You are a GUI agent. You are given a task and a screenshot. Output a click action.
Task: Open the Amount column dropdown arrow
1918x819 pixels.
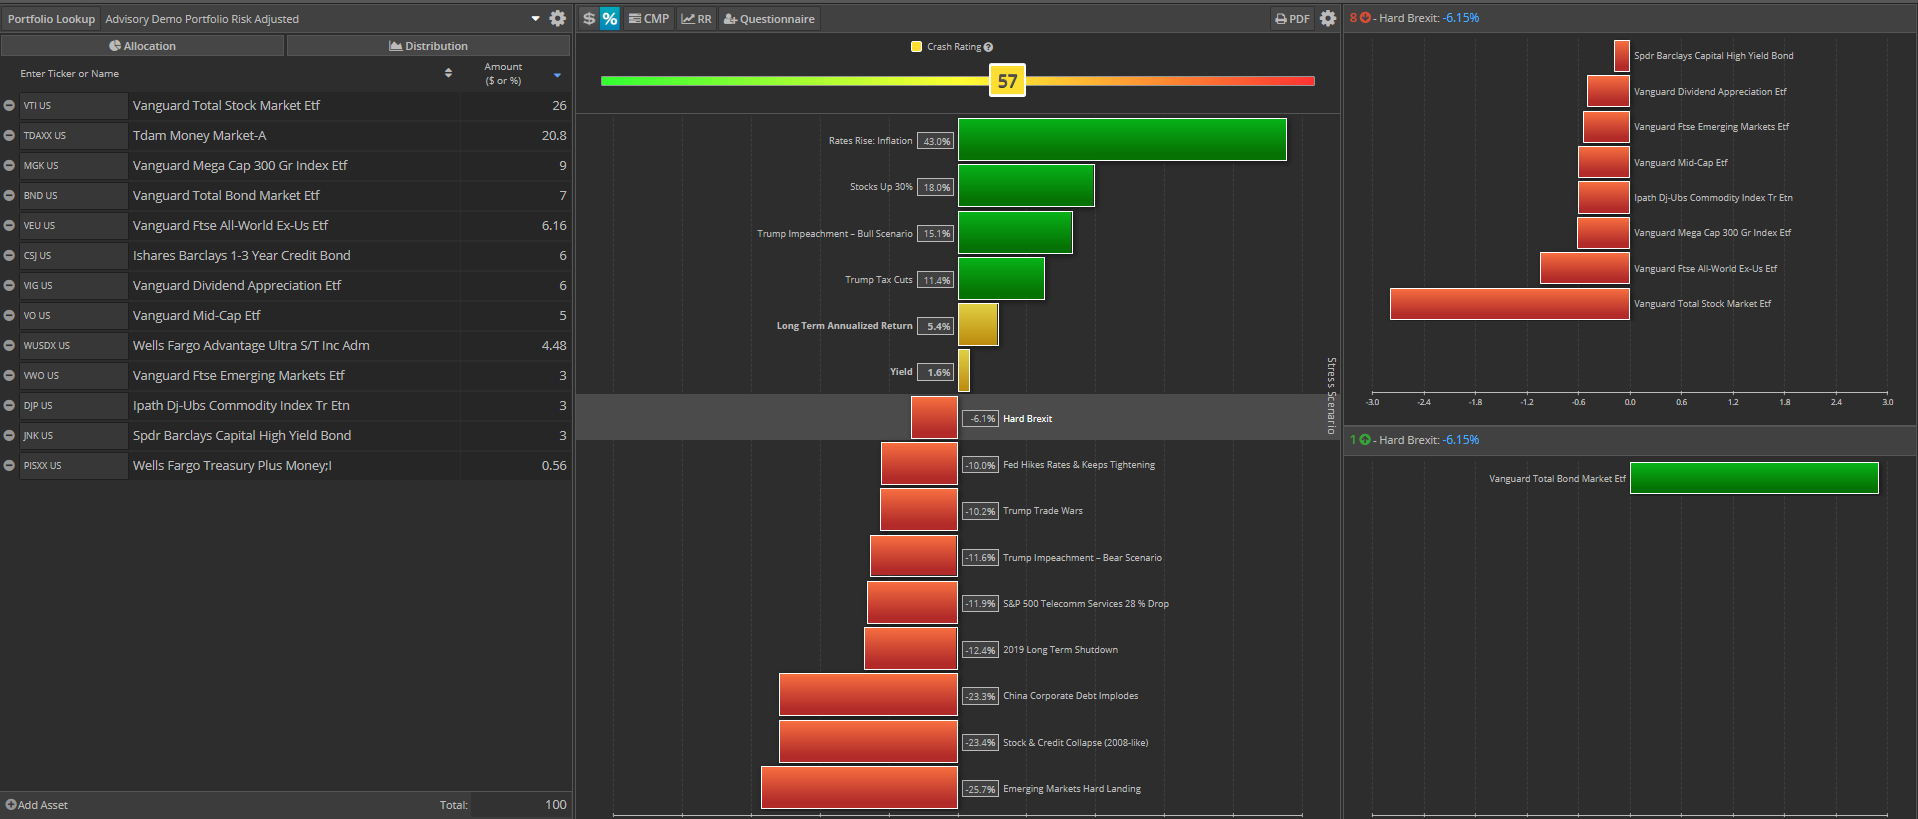(x=557, y=75)
